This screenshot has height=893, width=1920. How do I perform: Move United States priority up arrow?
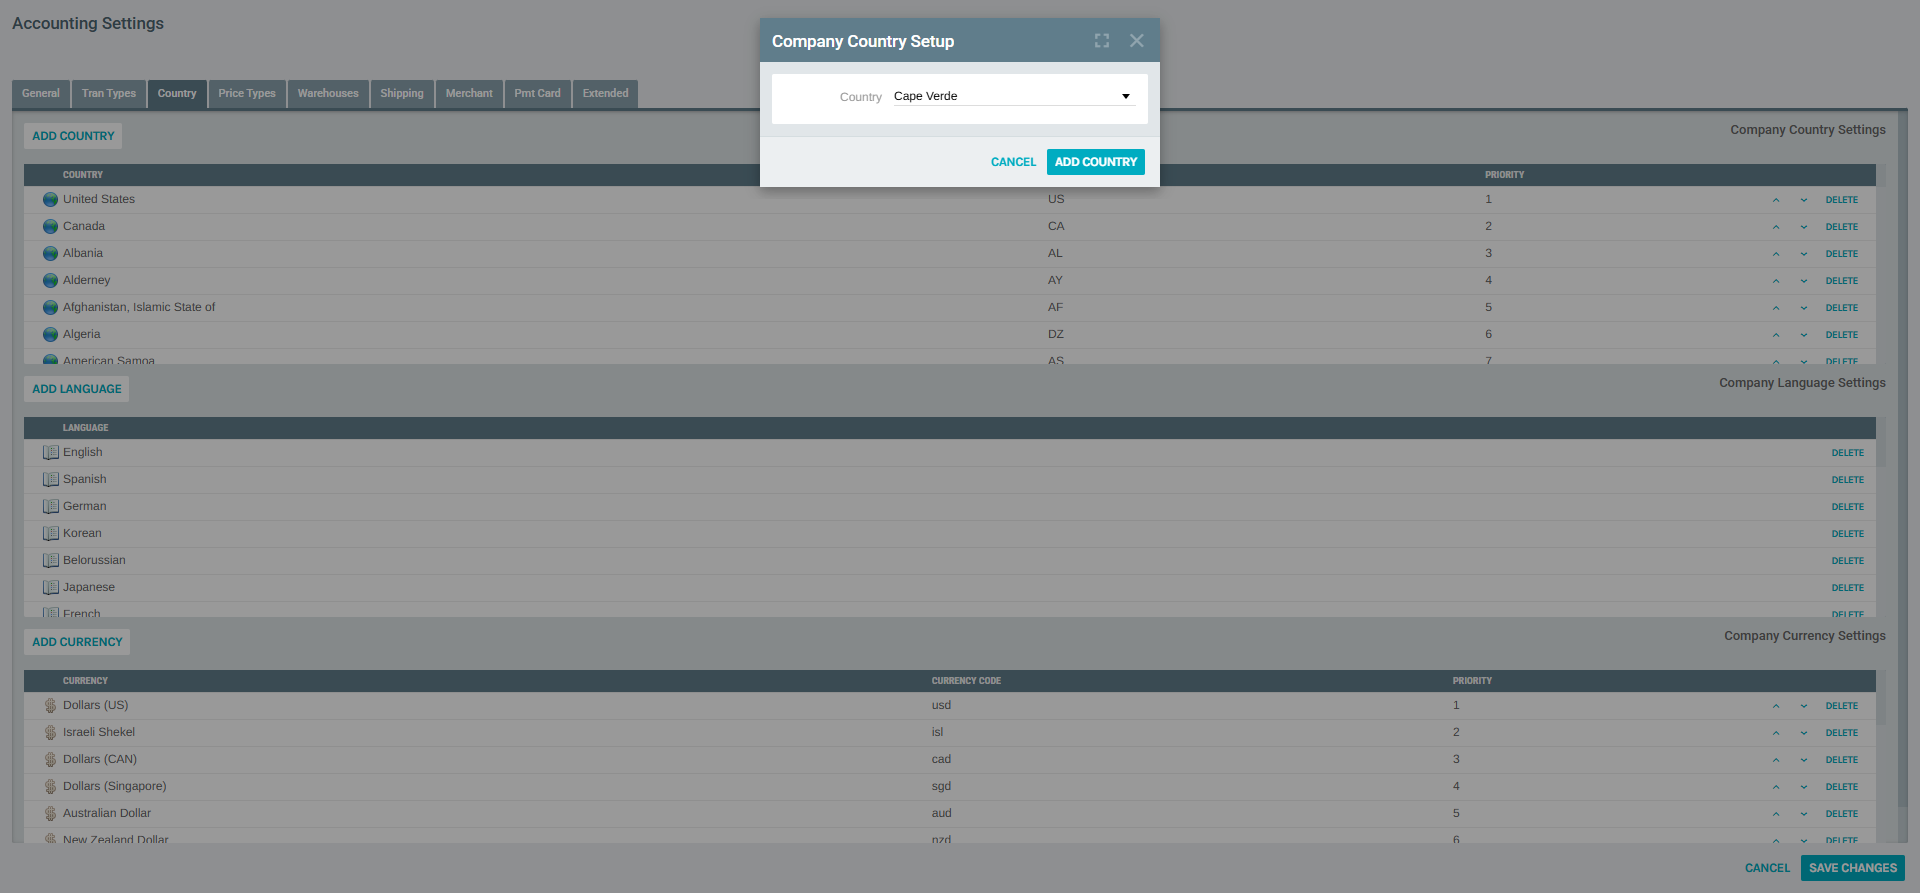point(1776,200)
